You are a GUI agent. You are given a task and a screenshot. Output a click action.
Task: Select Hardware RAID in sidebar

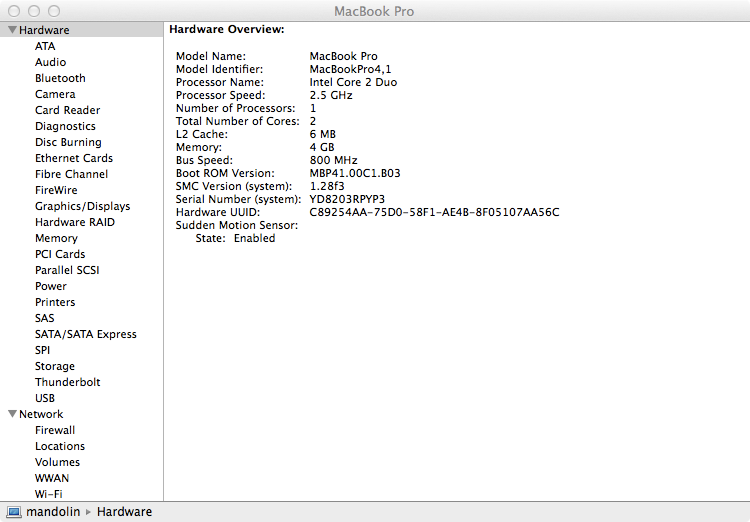coord(75,222)
